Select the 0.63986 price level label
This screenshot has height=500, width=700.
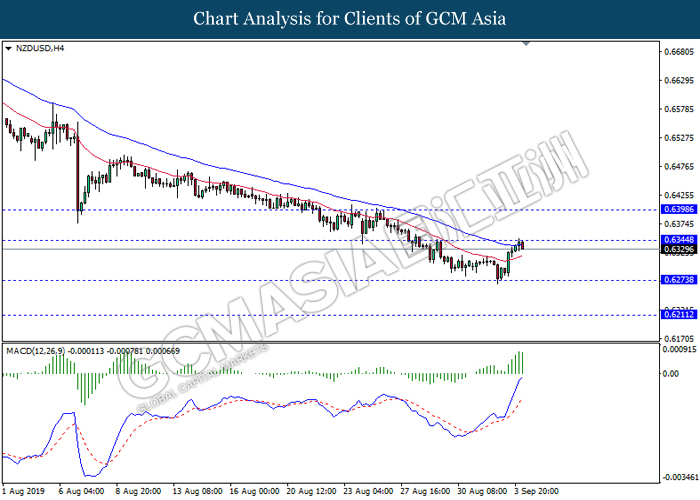679,209
